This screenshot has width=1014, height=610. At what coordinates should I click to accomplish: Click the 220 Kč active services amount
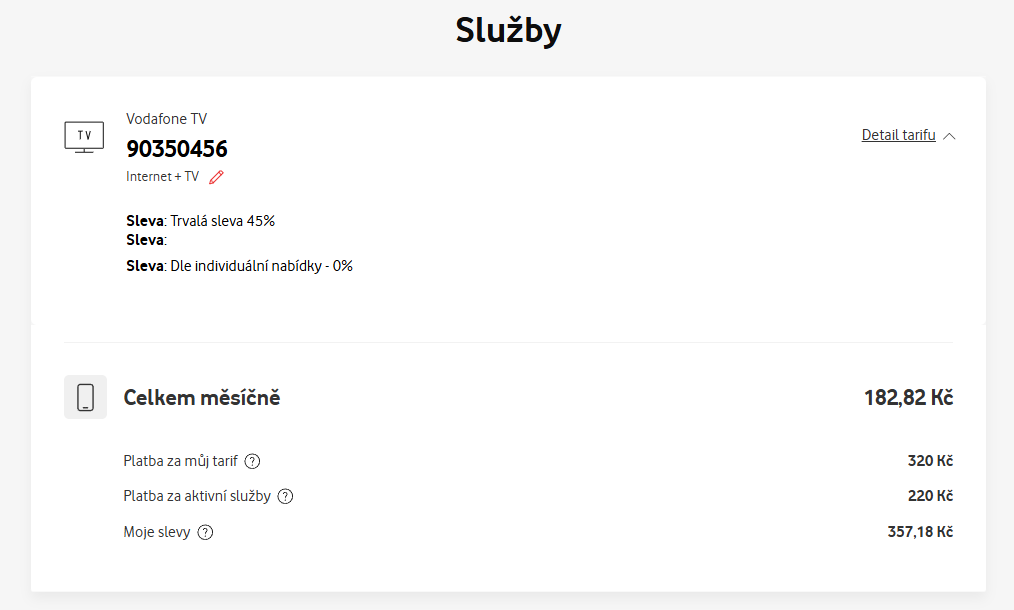coord(929,496)
